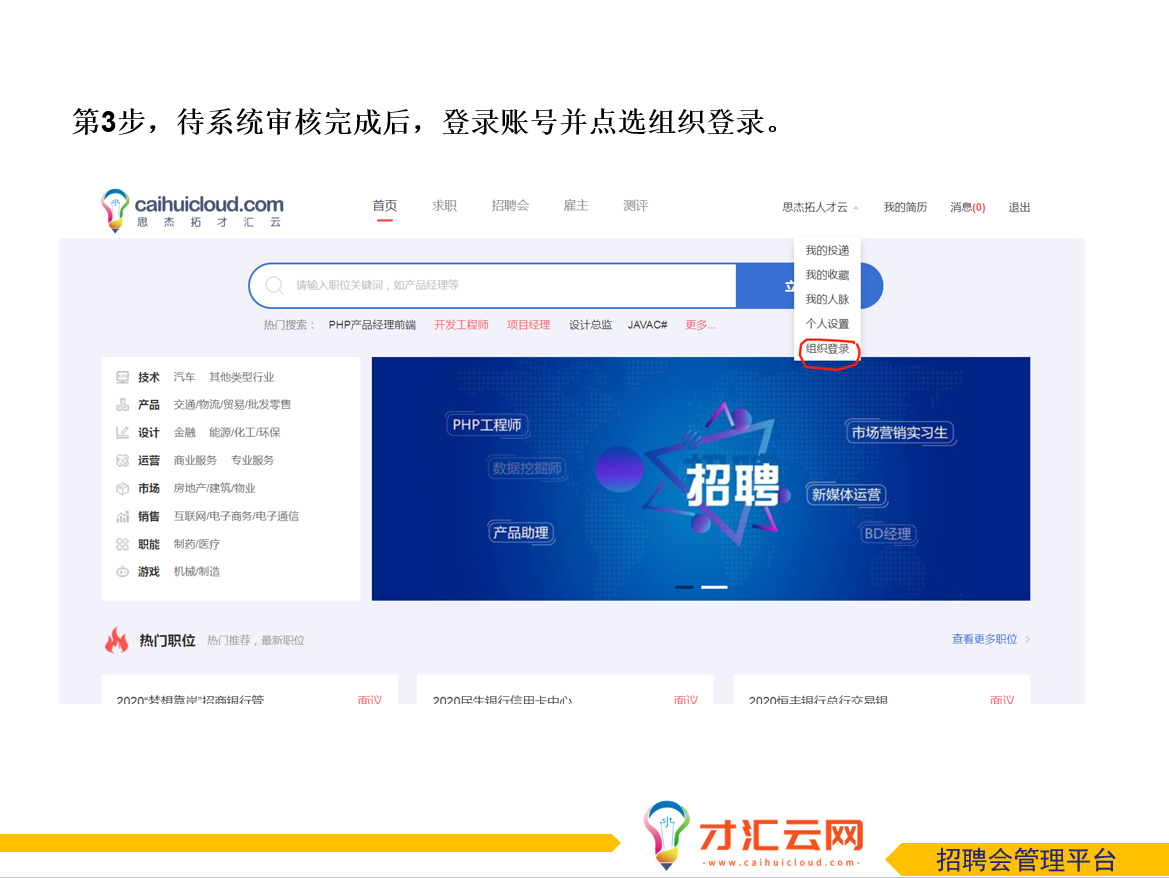Switch to the first banner carousel indicator

click(x=684, y=587)
